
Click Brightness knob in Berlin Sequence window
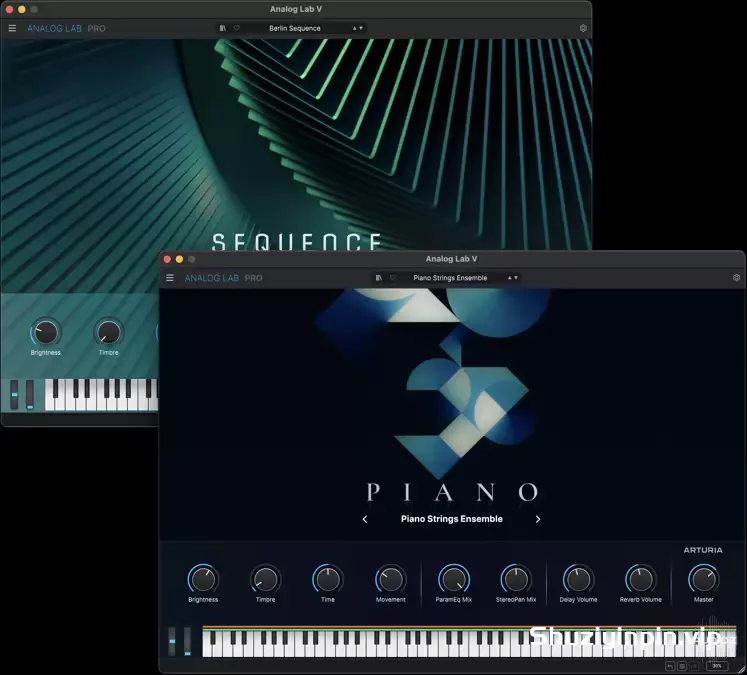46,332
